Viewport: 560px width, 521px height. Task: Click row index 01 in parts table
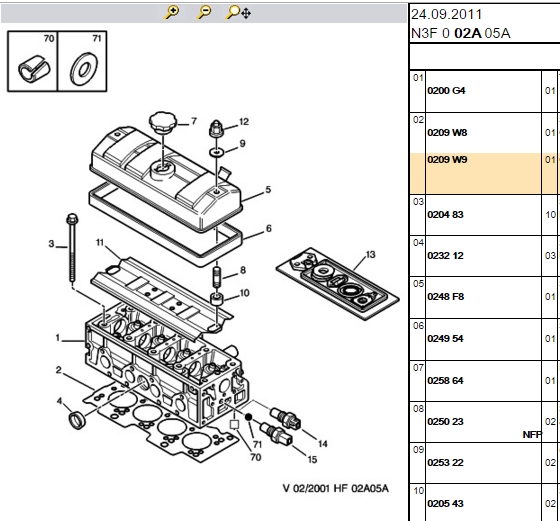coord(418,78)
